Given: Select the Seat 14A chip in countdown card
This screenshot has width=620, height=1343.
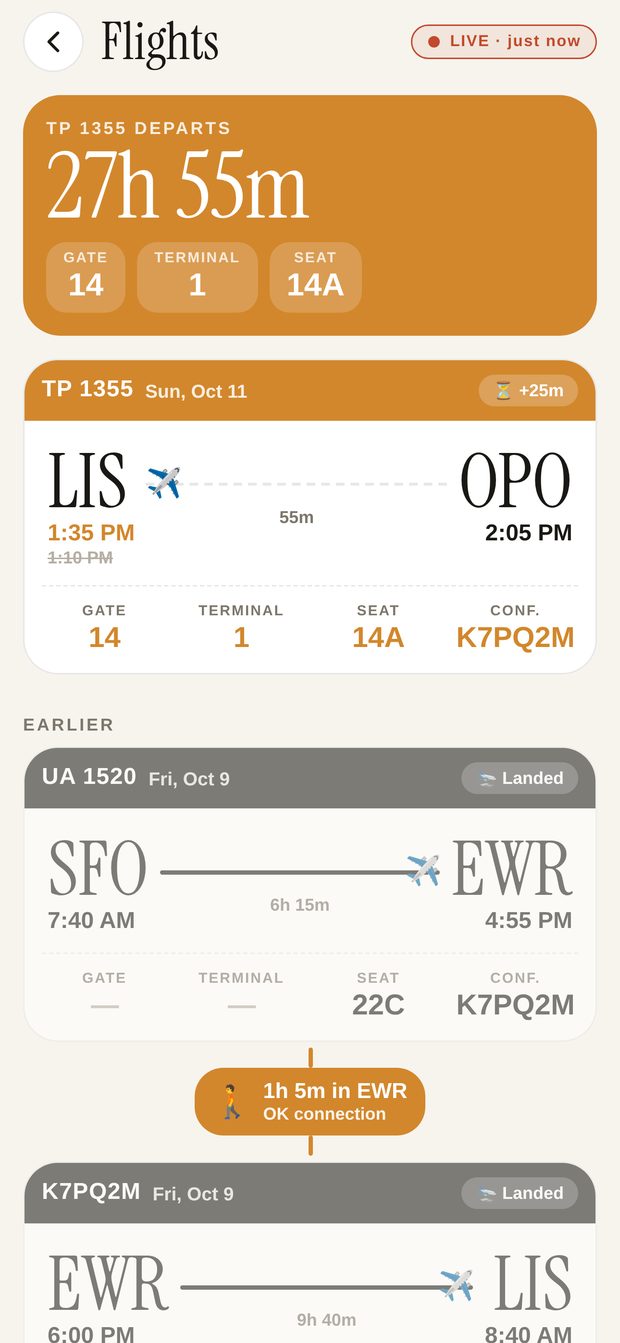Looking at the screenshot, I should (315, 277).
